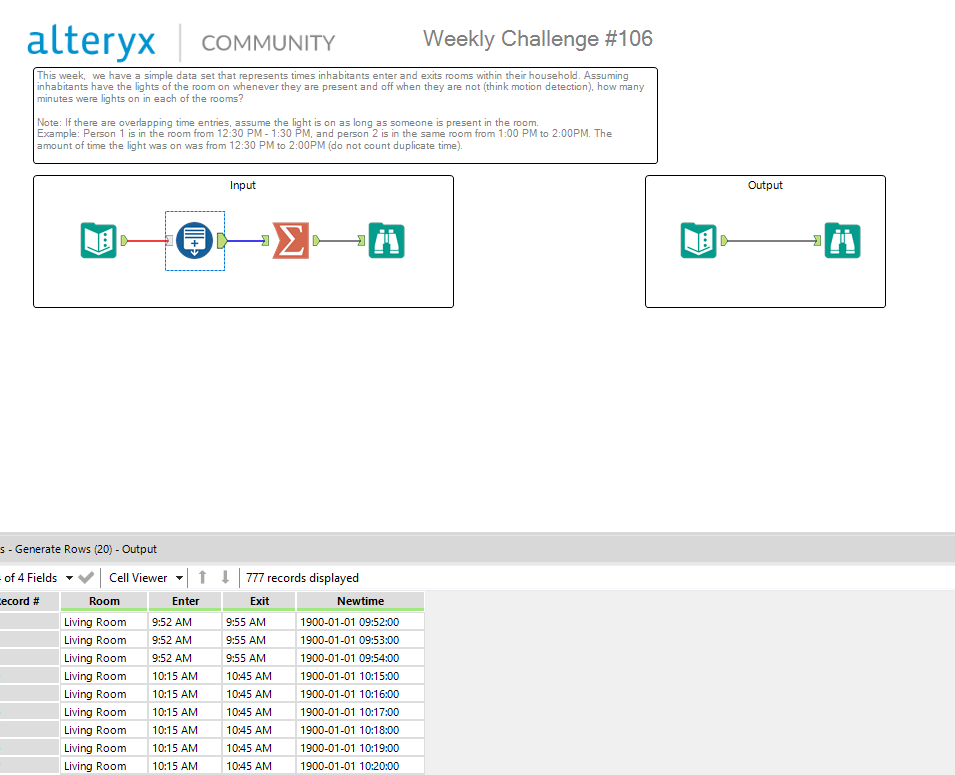Apply field selection with the checkmark icon

pos(86,578)
